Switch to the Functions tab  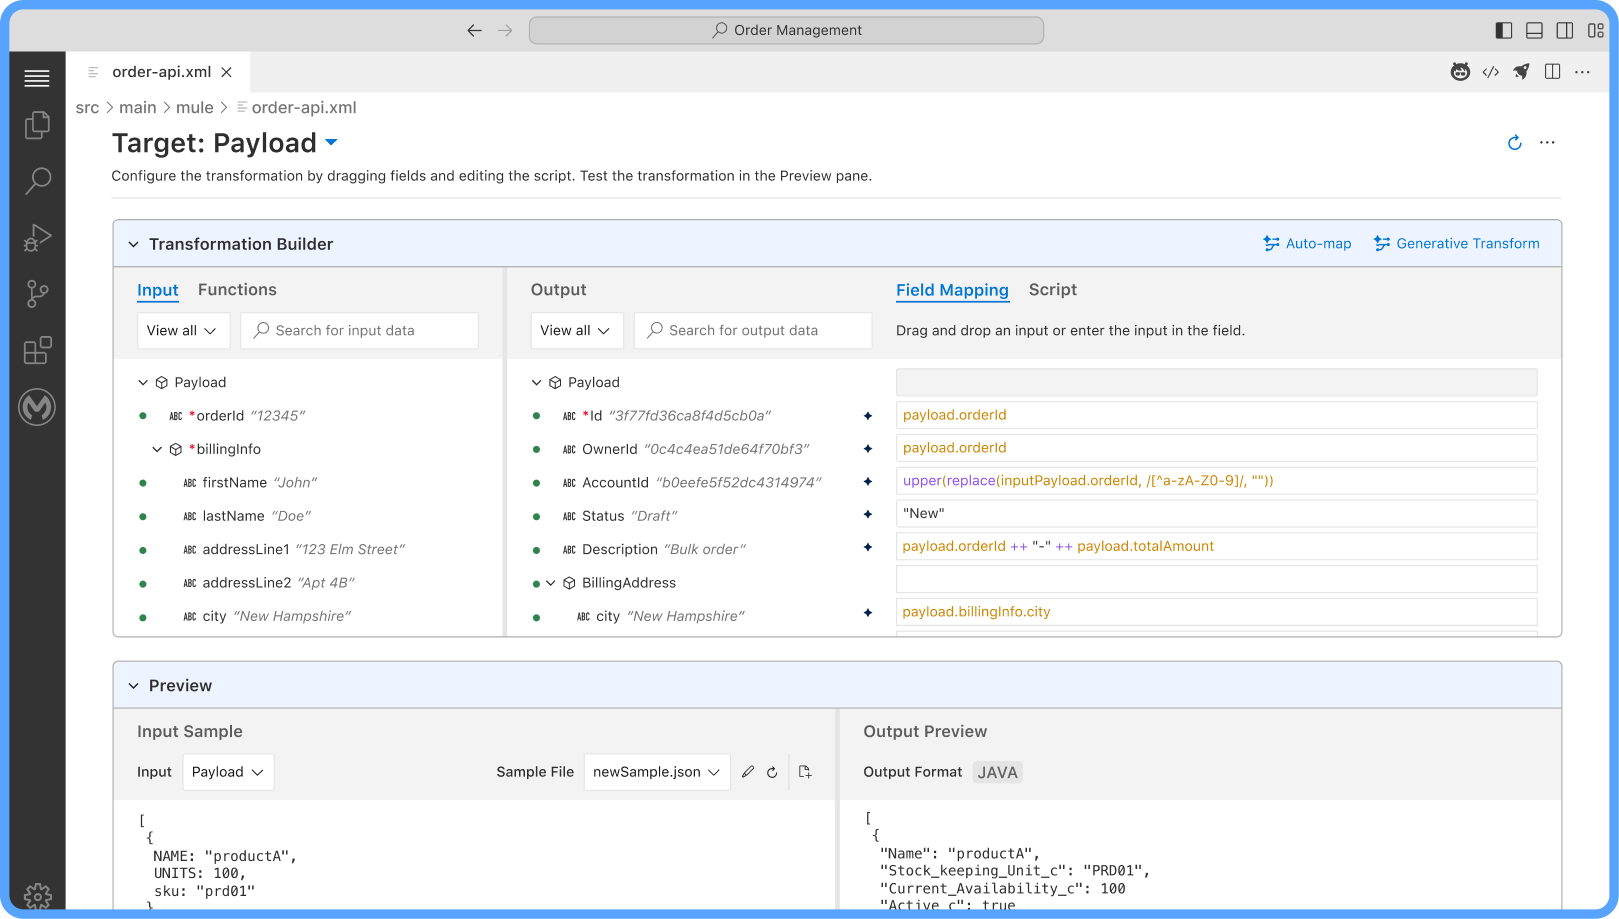[237, 290]
